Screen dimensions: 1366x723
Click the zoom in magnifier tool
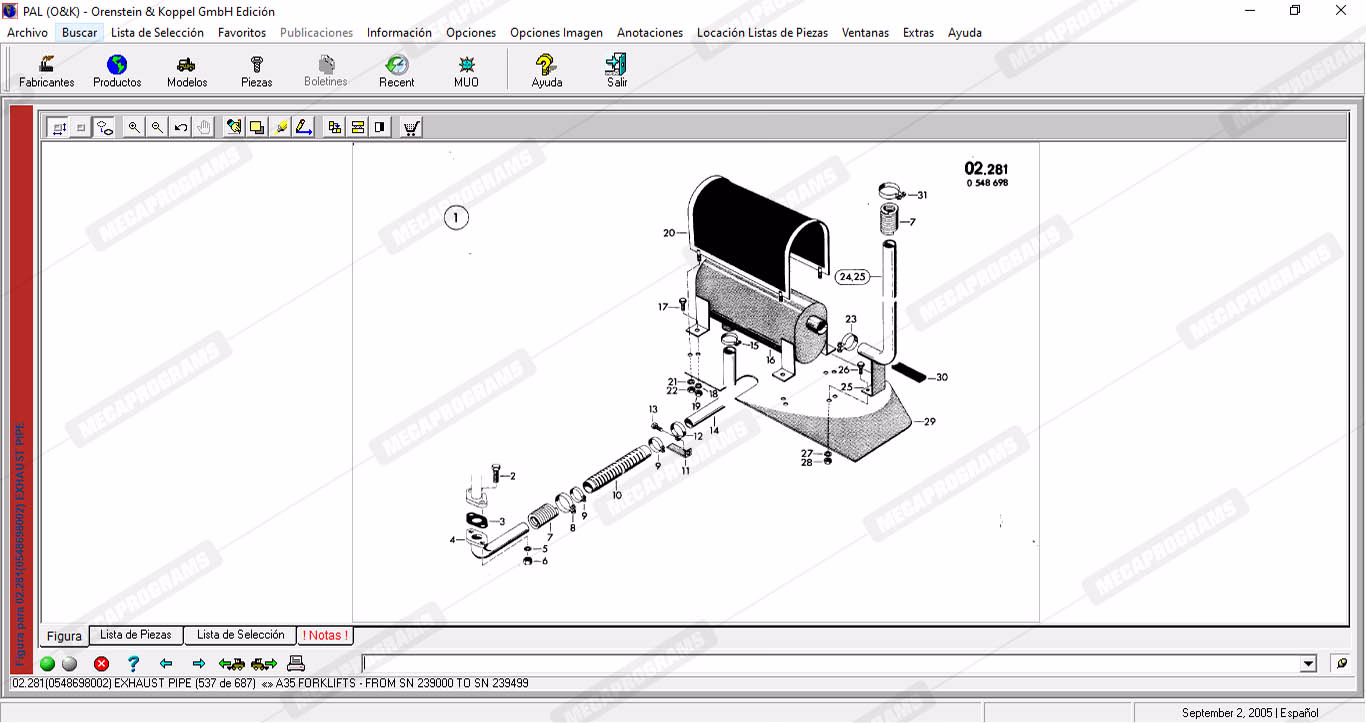point(134,127)
